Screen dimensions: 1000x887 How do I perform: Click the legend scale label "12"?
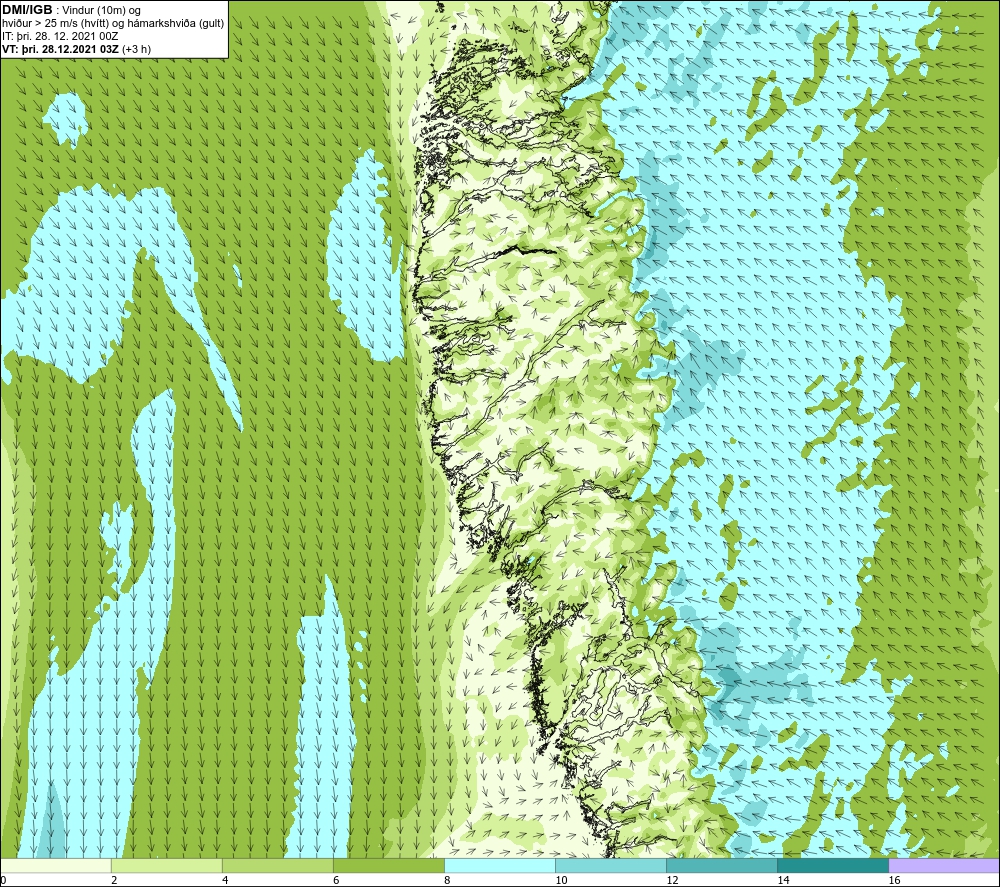click(x=672, y=880)
